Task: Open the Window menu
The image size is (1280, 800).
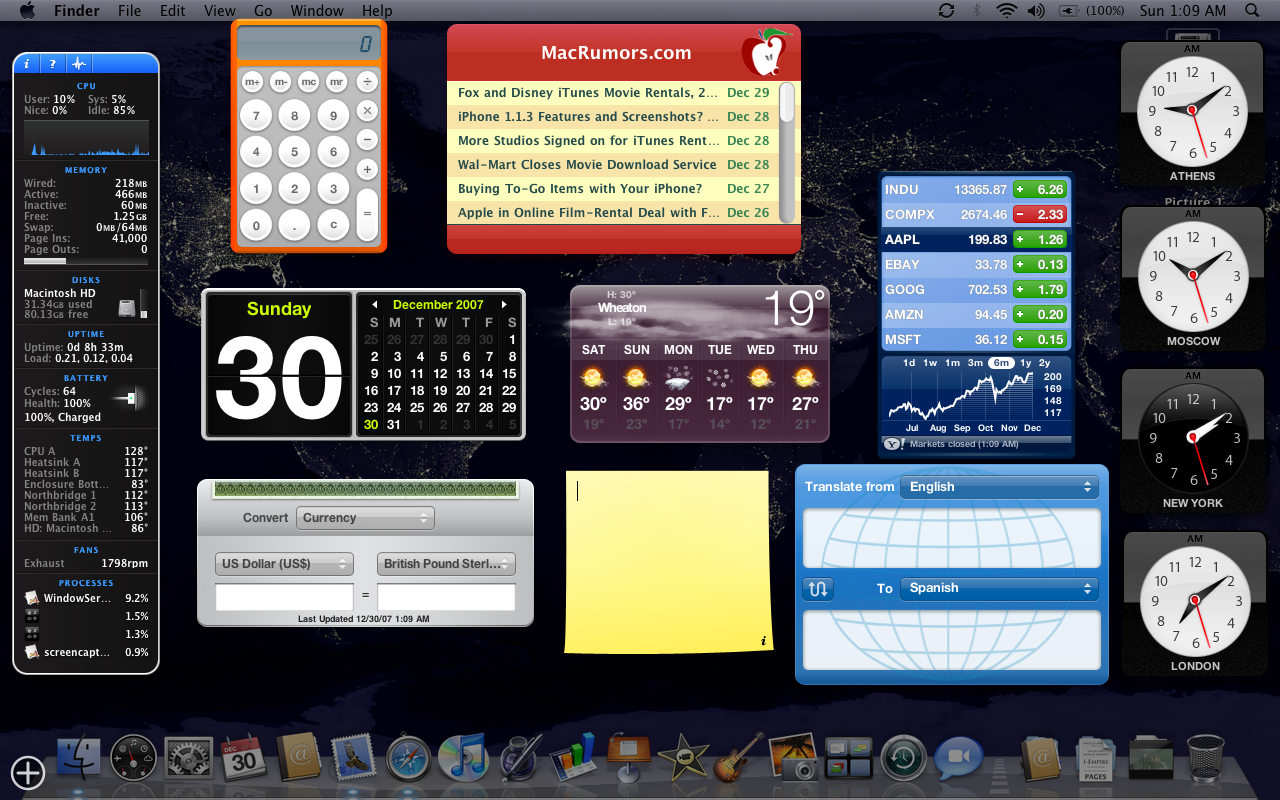Action: pyautogui.click(x=317, y=11)
